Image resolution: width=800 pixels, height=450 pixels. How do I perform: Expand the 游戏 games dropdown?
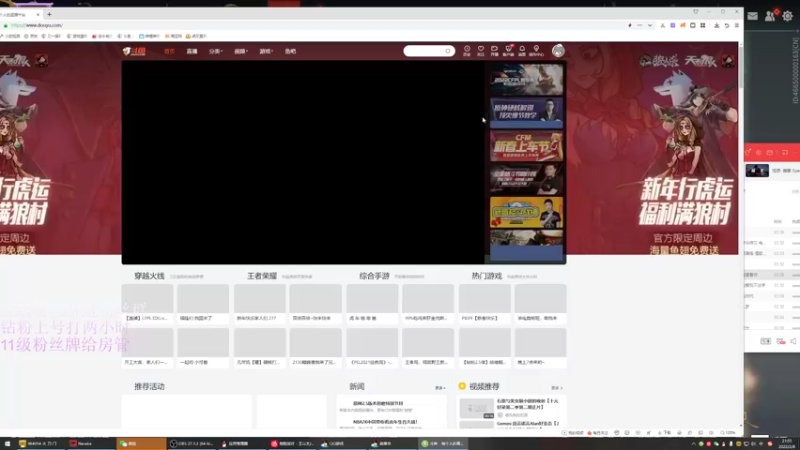tap(266, 52)
